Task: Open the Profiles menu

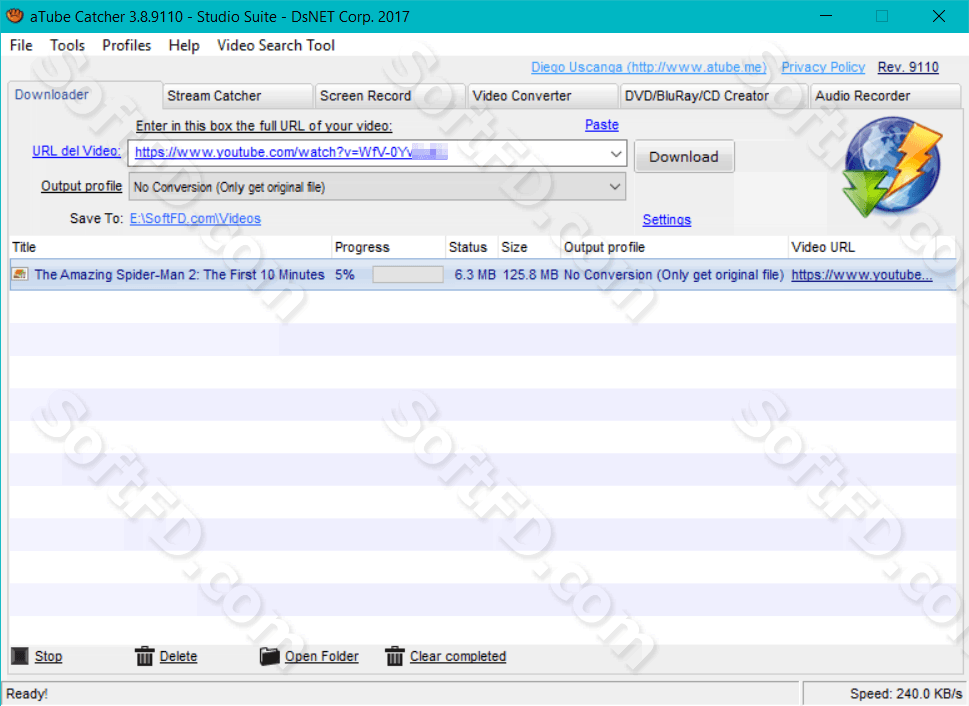Action: [127, 45]
